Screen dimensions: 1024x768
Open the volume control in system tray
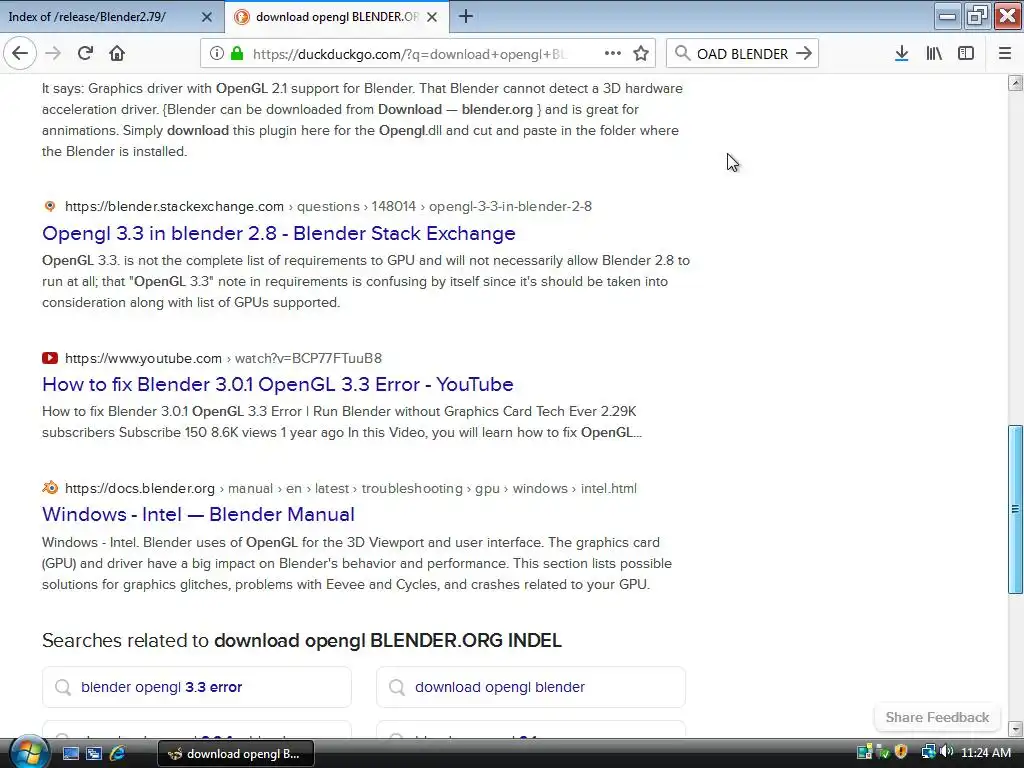(946, 752)
